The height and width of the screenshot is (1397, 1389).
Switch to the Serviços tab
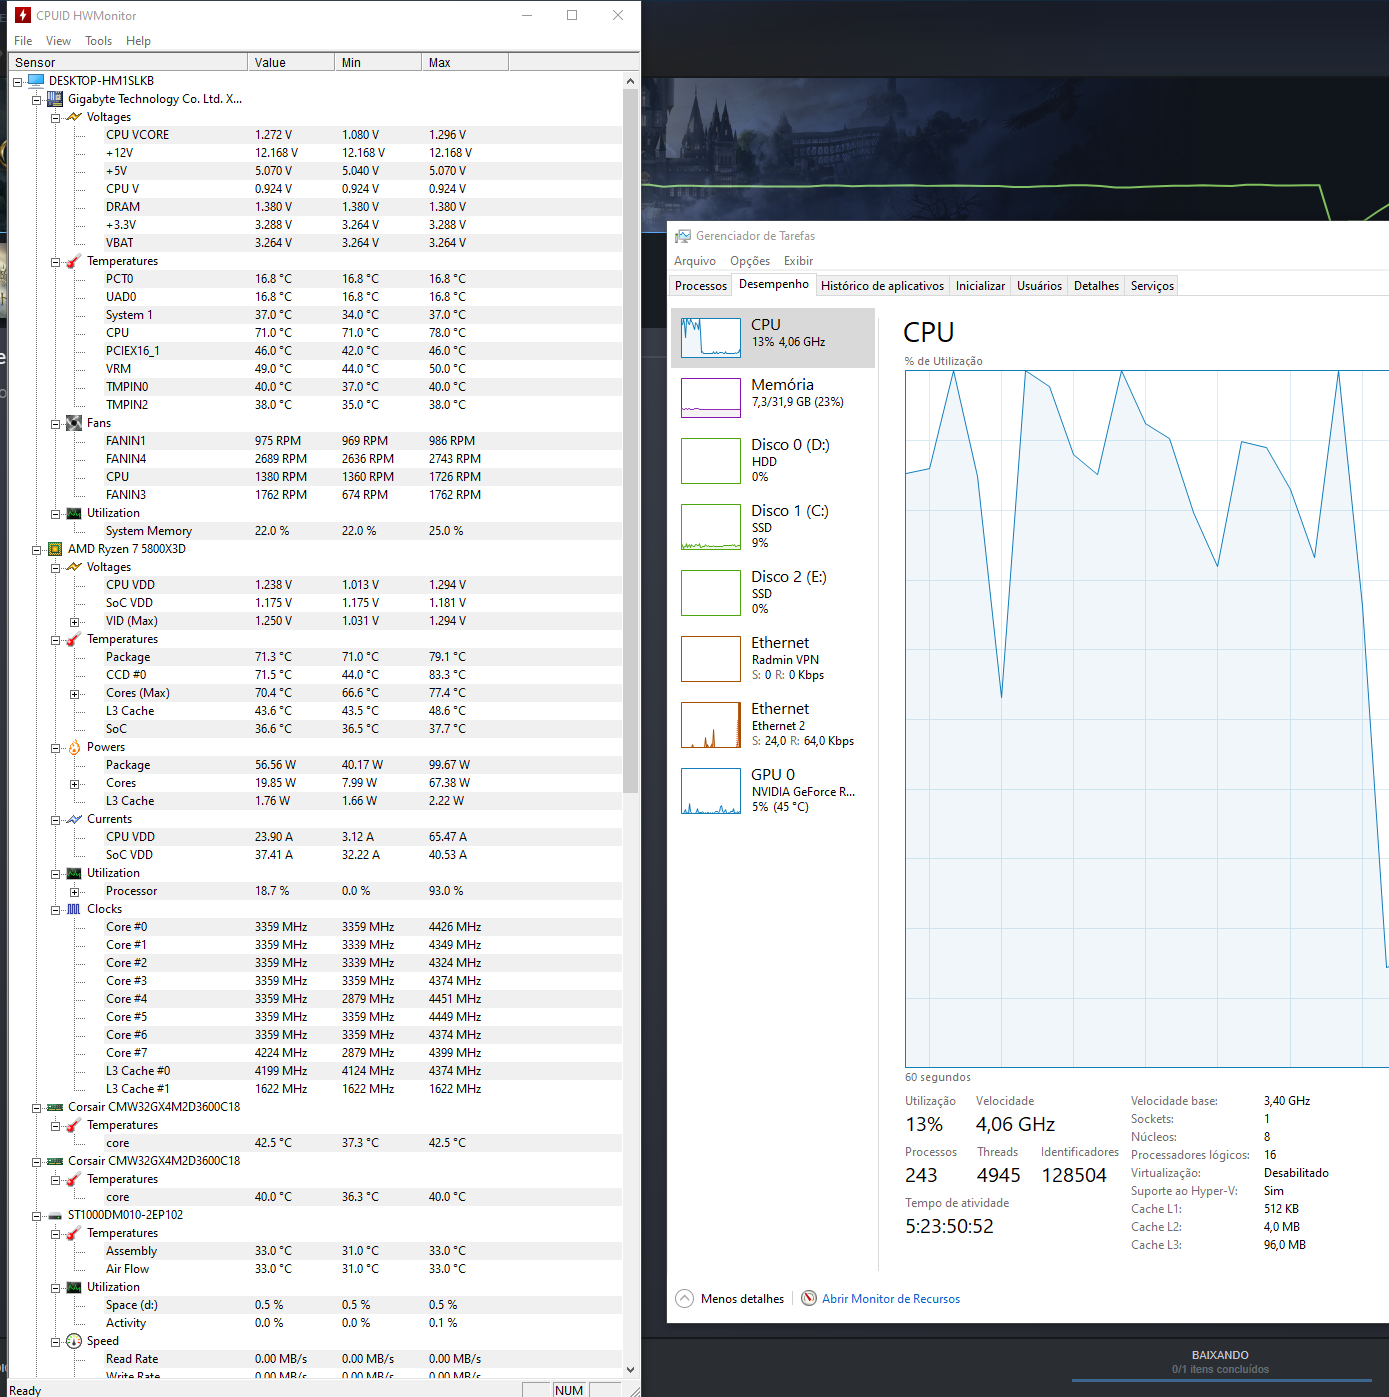pyautogui.click(x=1152, y=286)
